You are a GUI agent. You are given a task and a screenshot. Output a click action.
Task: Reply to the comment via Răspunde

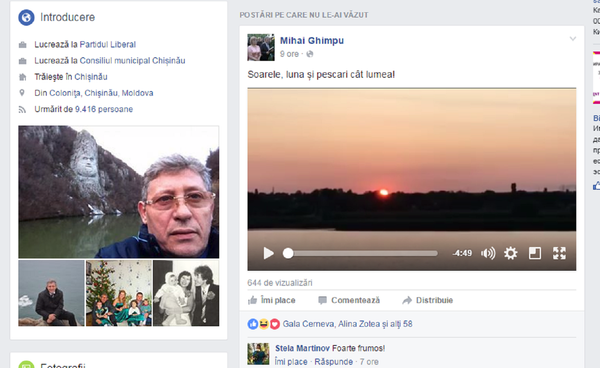[334, 362]
